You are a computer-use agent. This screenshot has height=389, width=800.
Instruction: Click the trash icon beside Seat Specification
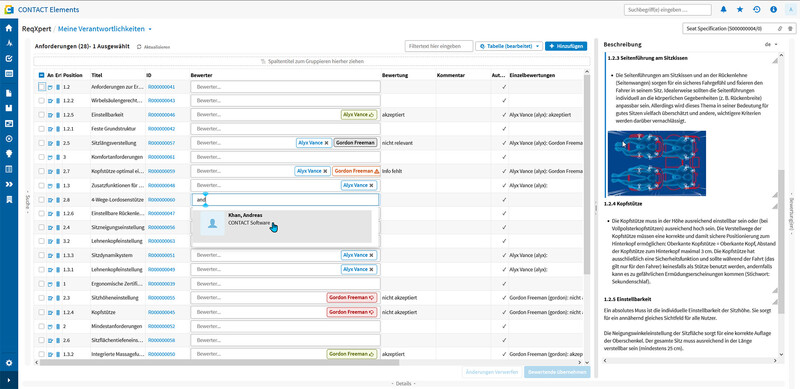pyautogui.click(x=789, y=29)
